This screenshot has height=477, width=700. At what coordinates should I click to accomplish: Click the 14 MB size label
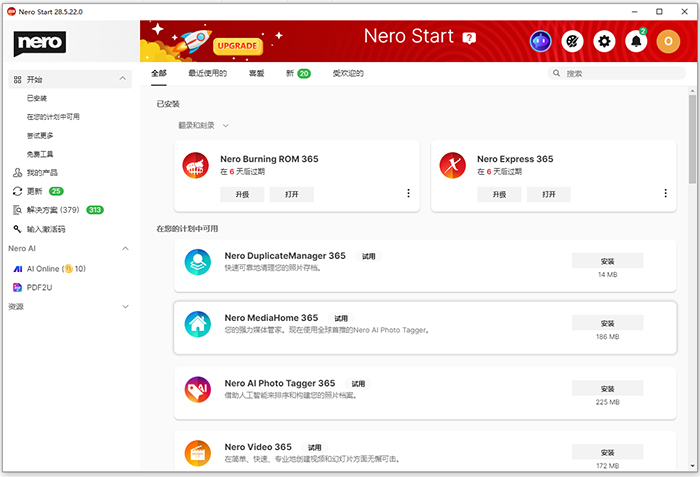click(x=608, y=275)
